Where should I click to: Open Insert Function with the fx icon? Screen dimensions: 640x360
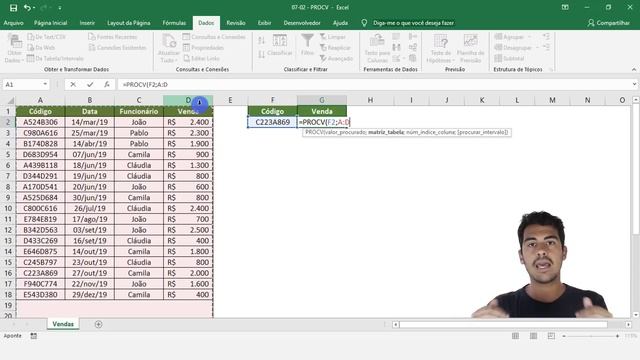tap(107, 84)
